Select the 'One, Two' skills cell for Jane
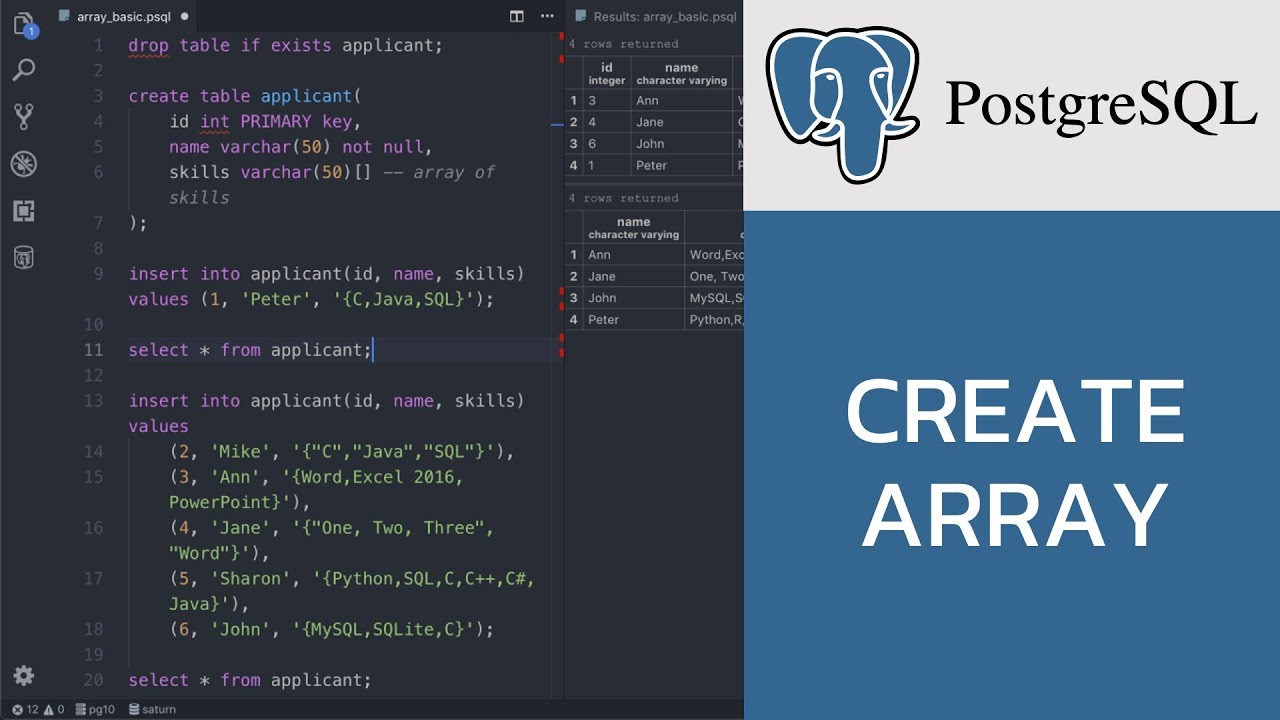 pos(714,276)
